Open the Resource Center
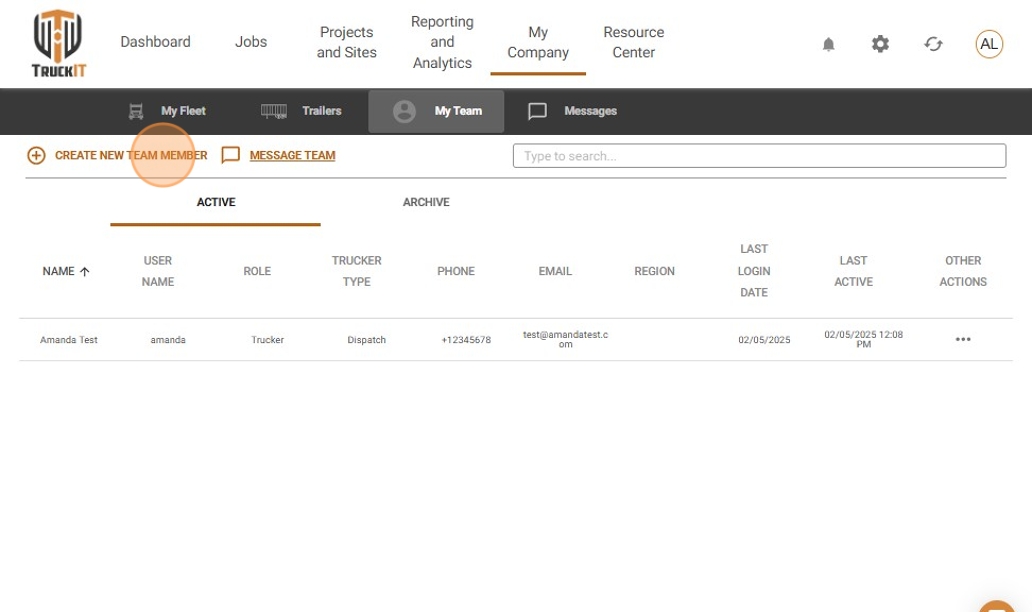 [x=634, y=42]
